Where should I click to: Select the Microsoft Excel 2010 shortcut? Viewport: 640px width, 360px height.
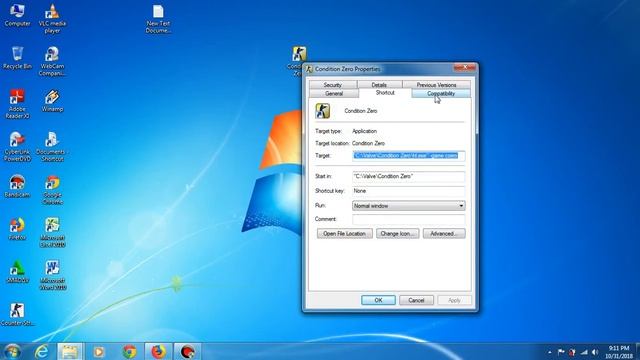pos(52,233)
